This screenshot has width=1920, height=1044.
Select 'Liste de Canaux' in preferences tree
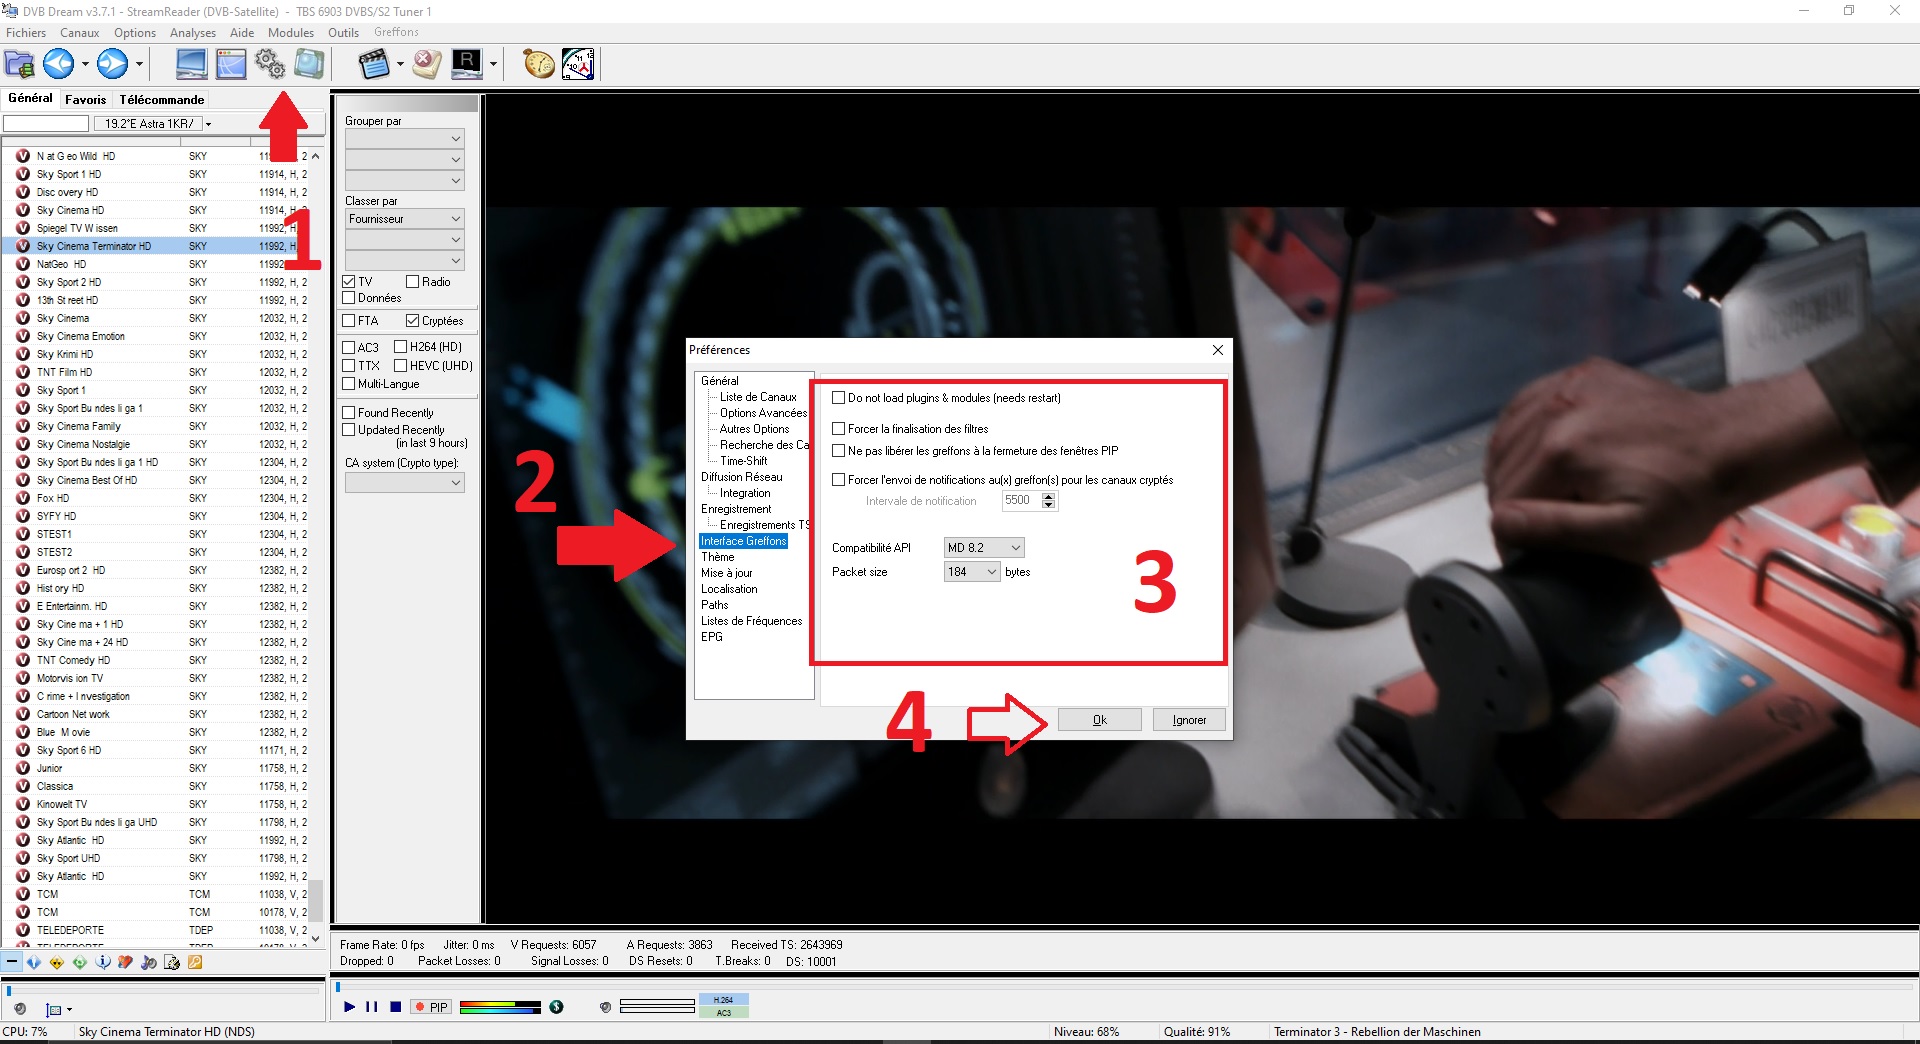(x=758, y=397)
